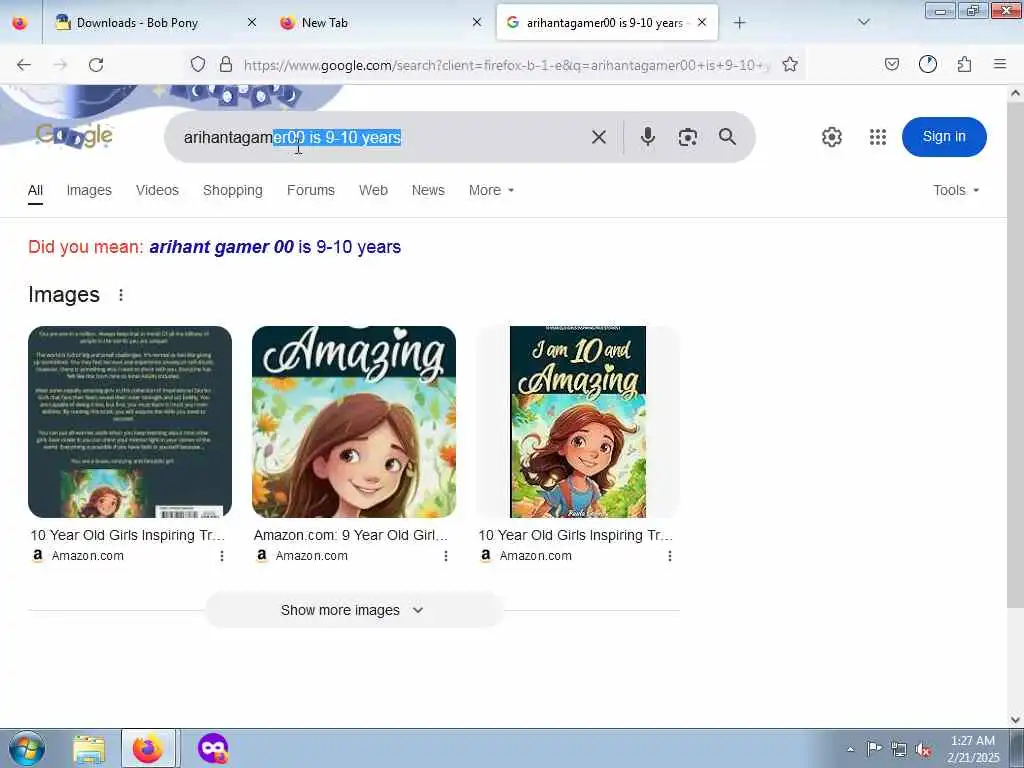Open the list all tabs chevron
The height and width of the screenshot is (768, 1024).
click(864, 23)
